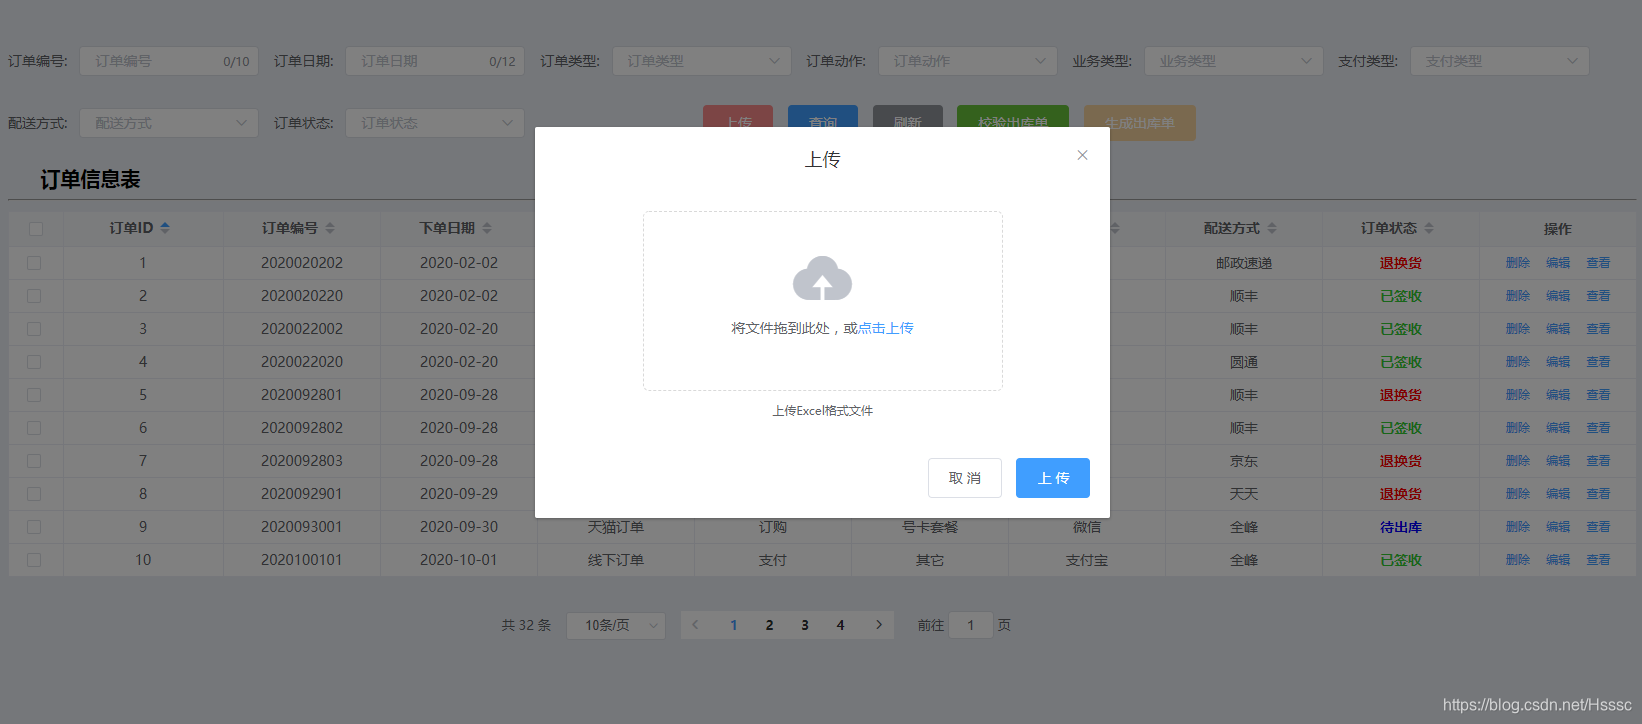Toggle select-all checkbox in table header
Image resolution: width=1642 pixels, height=724 pixels.
click(36, 229)
